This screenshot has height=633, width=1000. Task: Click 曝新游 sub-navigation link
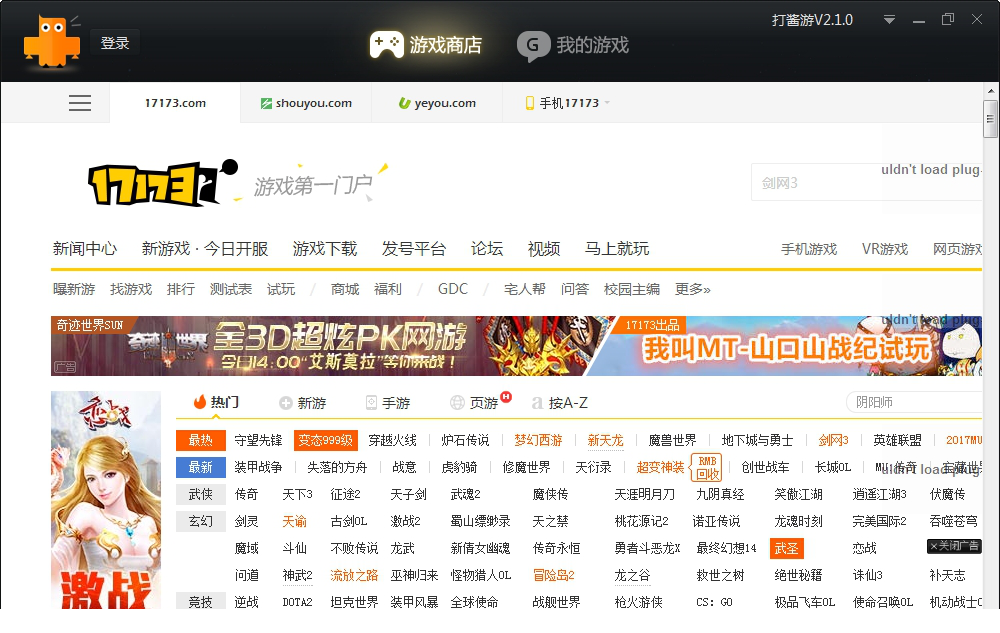(74, 289)
